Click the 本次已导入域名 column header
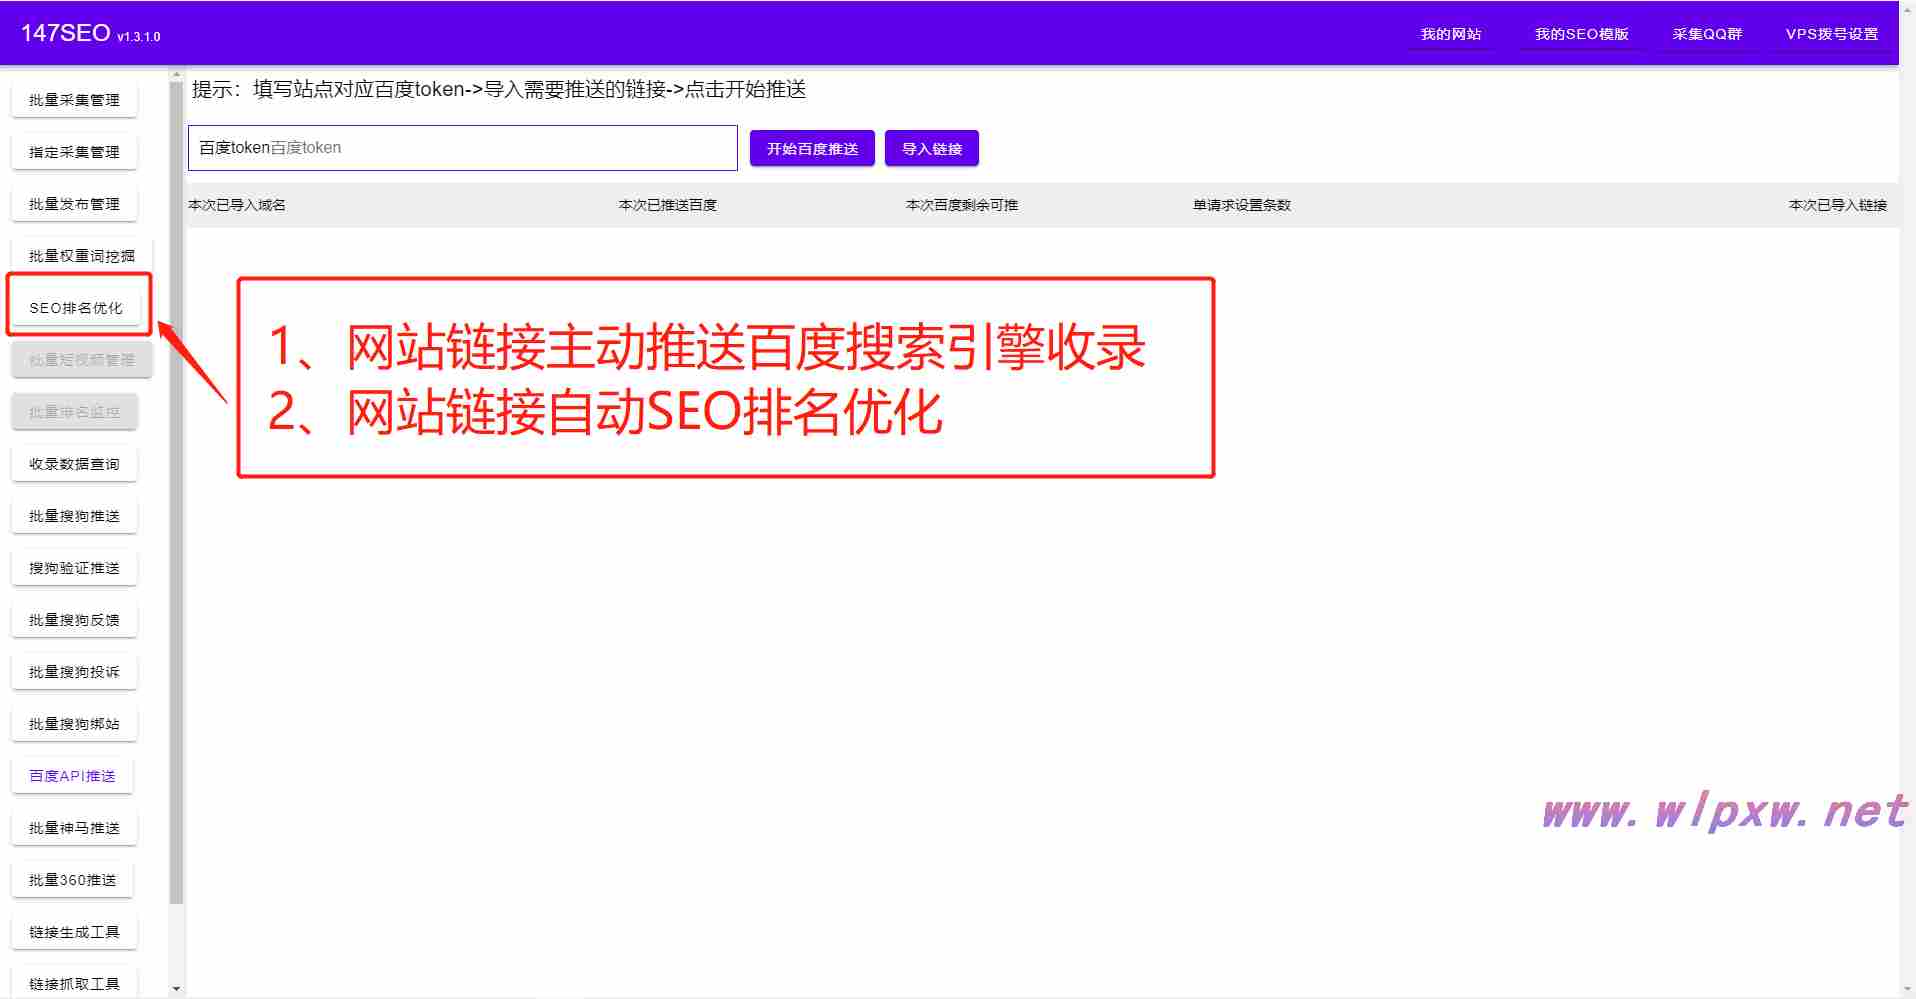The height and width of the screenshot is (999, 1916). click(x=237, y=205)
